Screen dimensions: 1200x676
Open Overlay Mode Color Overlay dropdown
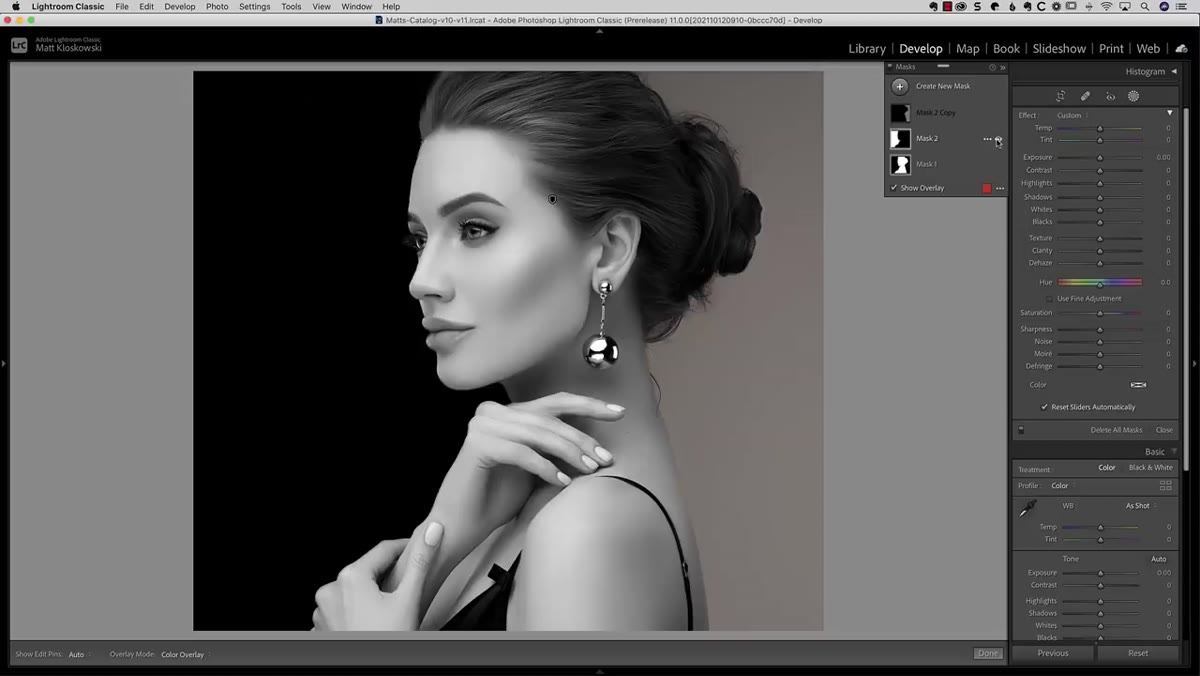[184, 654]
